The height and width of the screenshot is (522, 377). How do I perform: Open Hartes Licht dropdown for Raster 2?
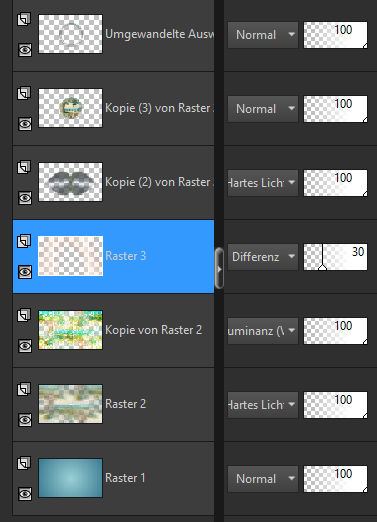(x=263, y=405)
